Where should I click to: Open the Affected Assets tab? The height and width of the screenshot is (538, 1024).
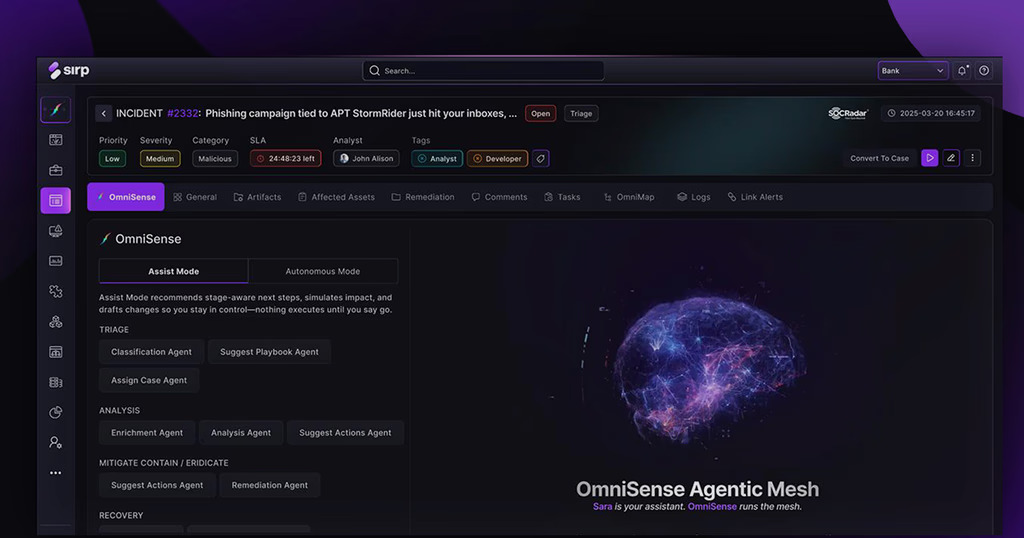(x=336, y=197)
